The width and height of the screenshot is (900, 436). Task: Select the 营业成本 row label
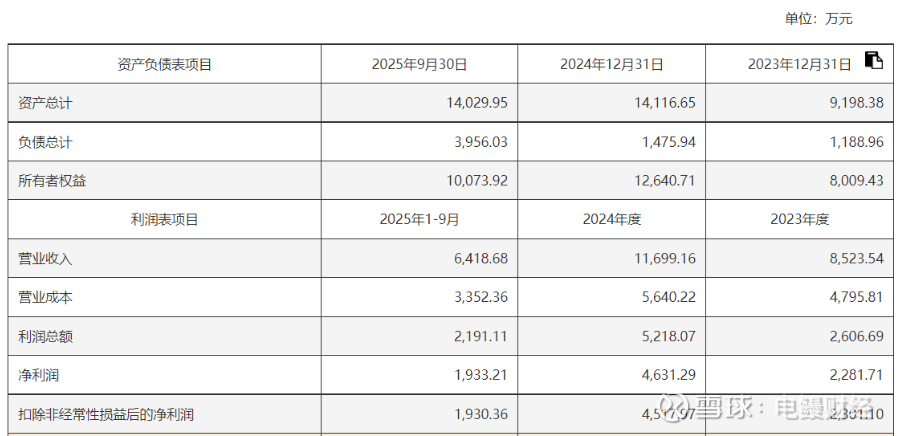coord(46,298)
